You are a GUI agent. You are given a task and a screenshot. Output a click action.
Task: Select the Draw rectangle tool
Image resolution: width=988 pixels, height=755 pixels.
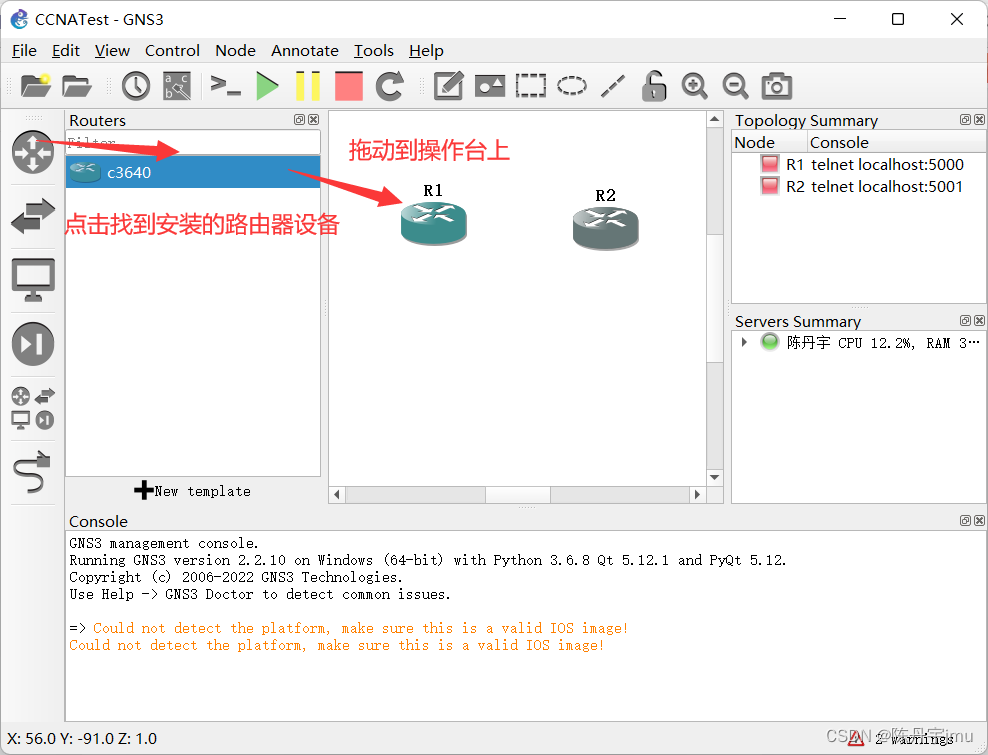click(x=531, y=86)
